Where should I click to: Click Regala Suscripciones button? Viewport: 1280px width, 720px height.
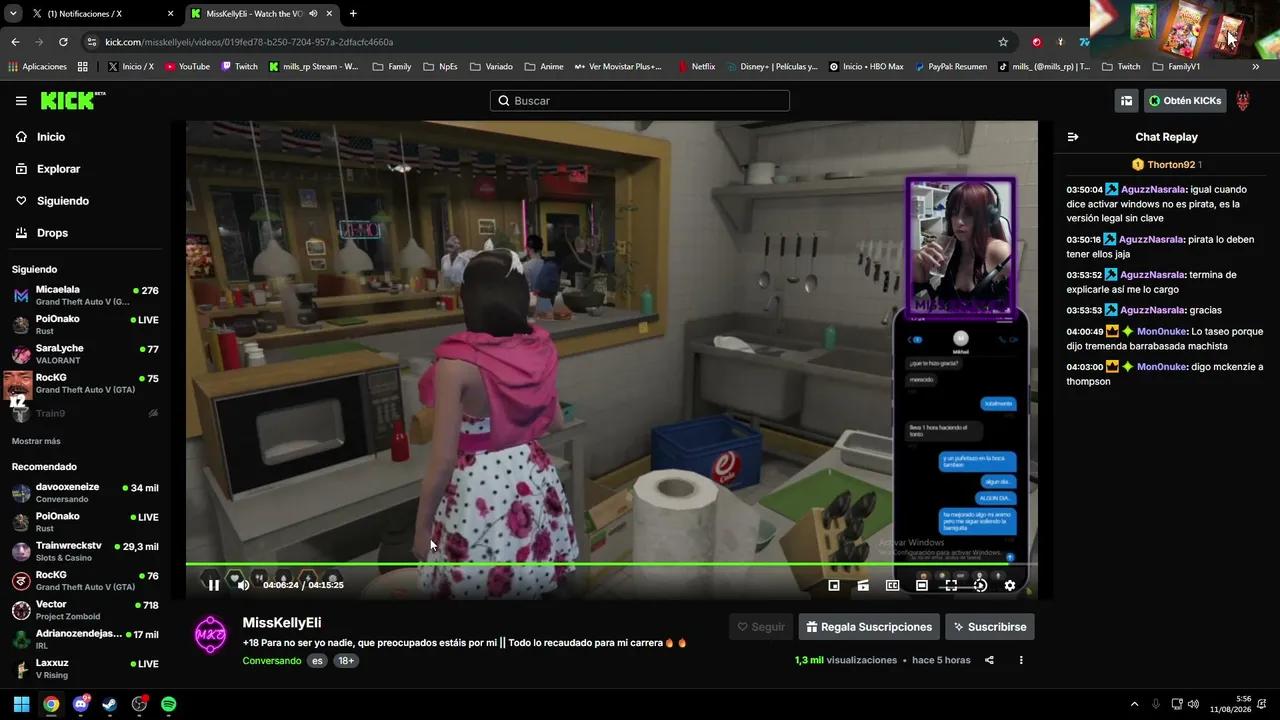pos(869,627)
